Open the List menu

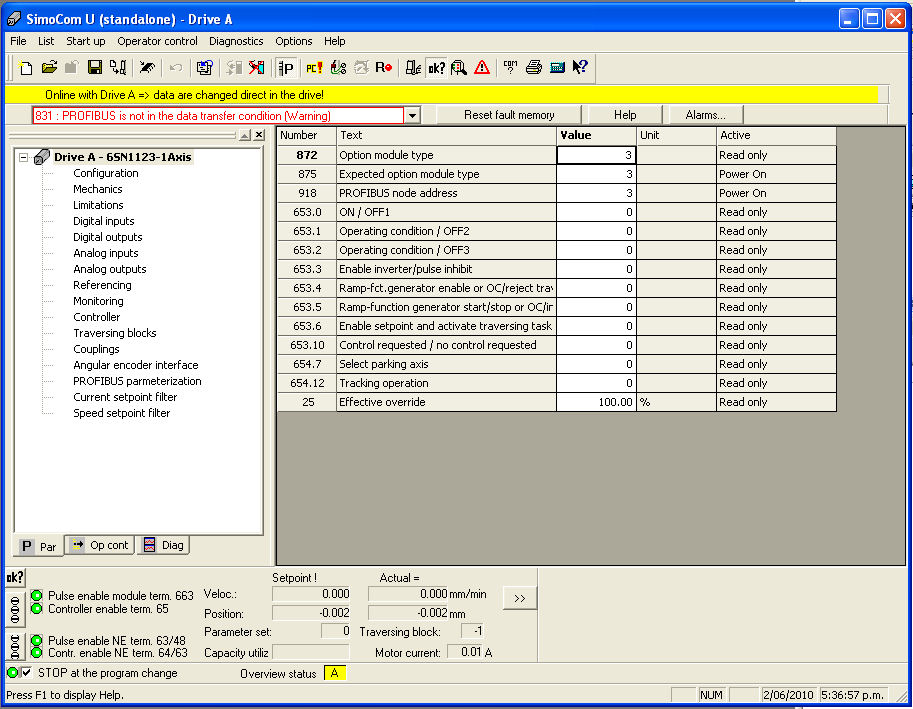pos(46,41)
